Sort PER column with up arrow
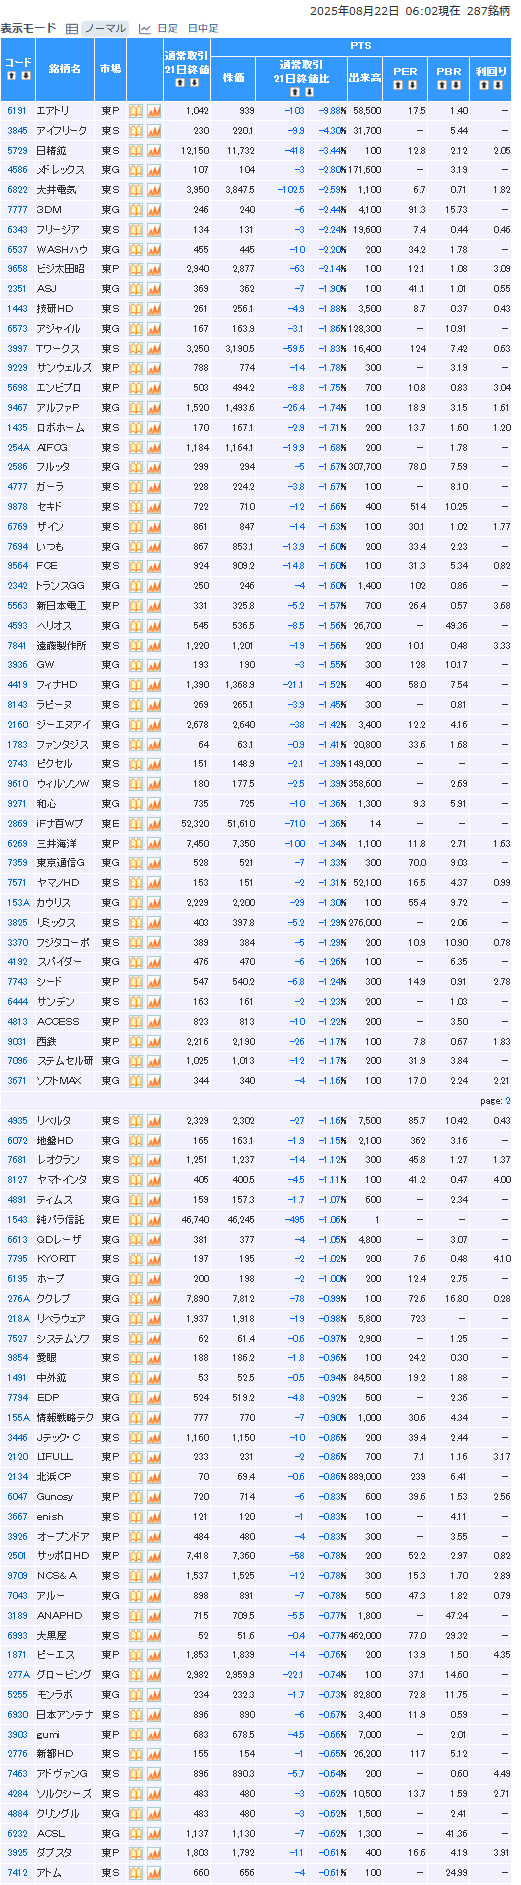This screenshot has width=521, height=1885. click(398, 85)
